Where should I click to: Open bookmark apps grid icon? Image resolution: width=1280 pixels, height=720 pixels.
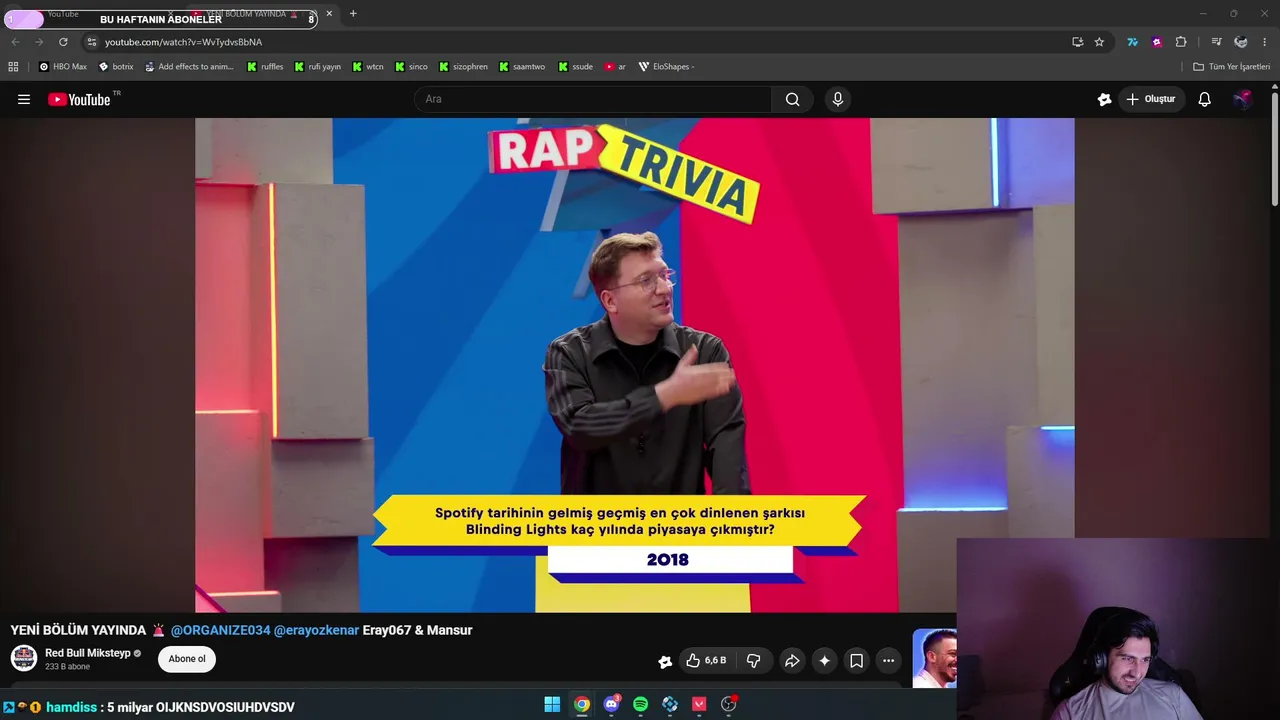pyautogui.click(x=13, y=67)
